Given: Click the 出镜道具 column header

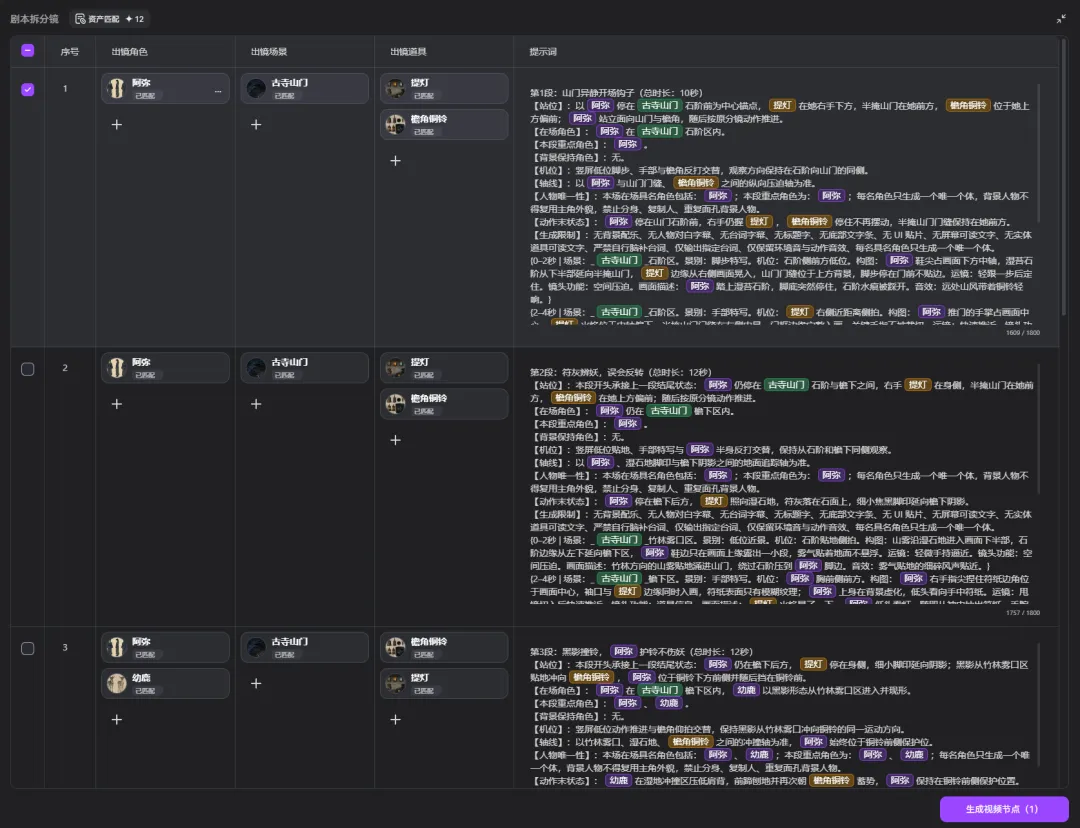Looking at the screenshot, I should pyautogui.click(x=408, y=52).
